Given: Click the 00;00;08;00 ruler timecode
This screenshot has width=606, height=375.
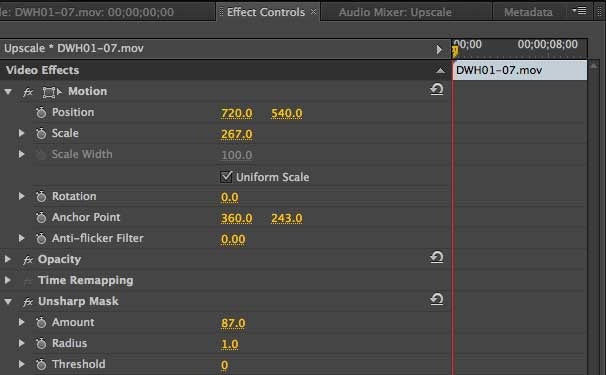Looking at the screenshot, I should click(x=548, y=44).
